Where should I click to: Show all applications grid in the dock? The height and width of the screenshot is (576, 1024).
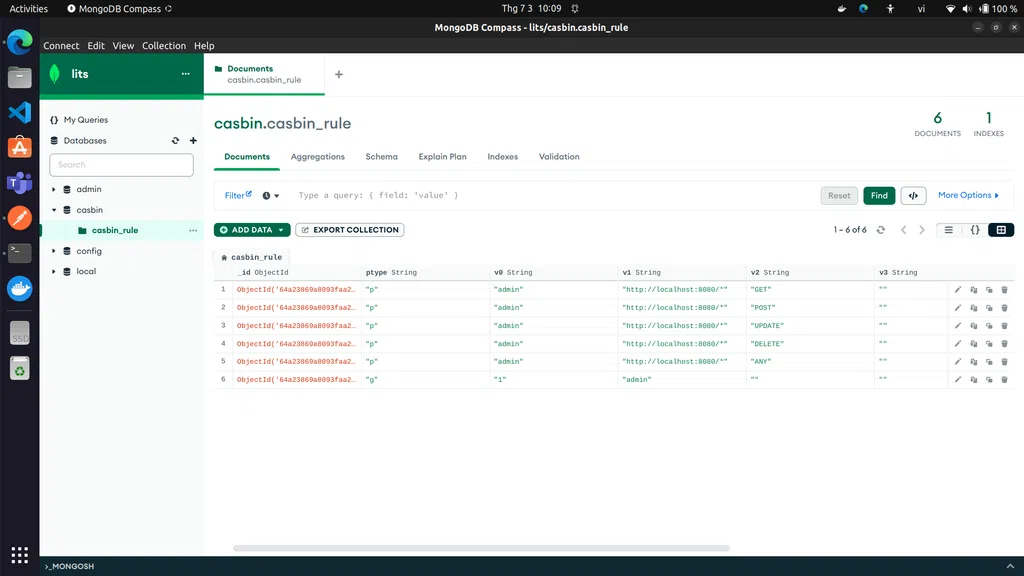[20, 555]
